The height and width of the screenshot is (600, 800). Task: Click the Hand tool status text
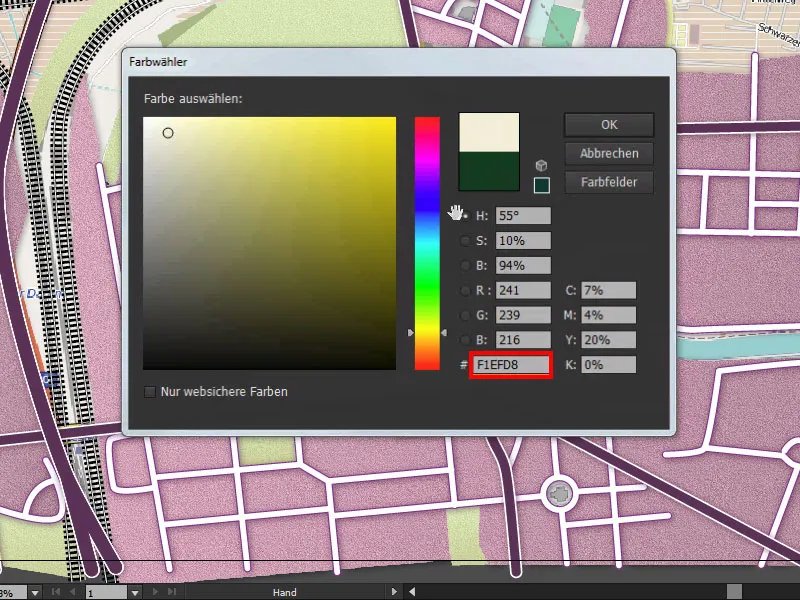coord(285,592)
